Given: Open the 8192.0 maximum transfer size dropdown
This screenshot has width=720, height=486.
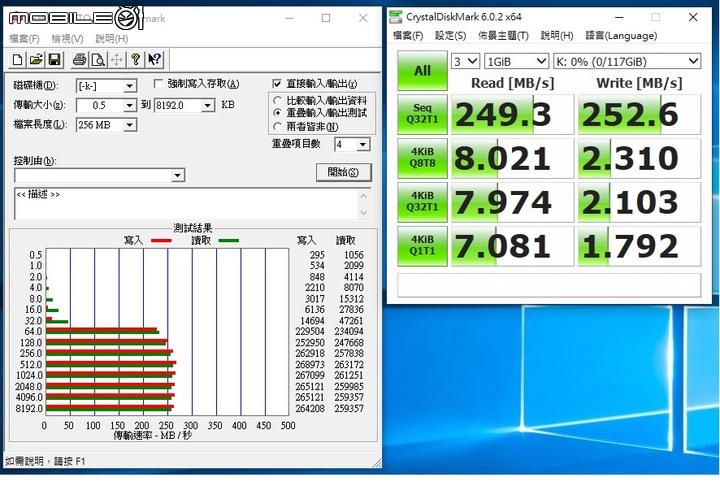Looking at the screenshot, I should (x=208, y=106).
